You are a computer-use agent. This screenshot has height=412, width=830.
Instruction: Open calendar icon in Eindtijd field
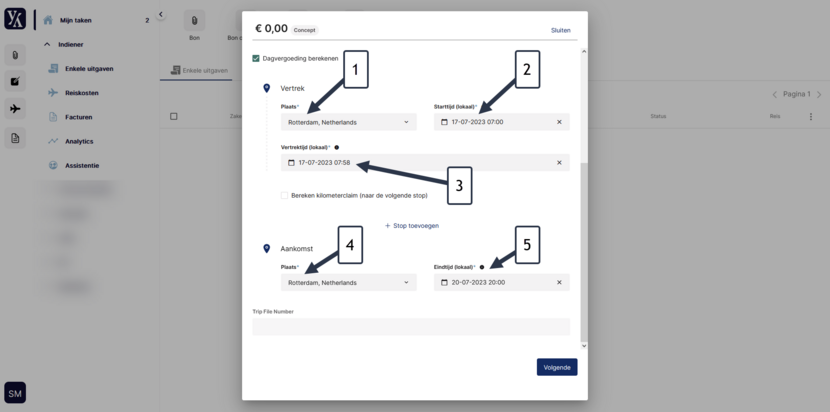[444, 282]
